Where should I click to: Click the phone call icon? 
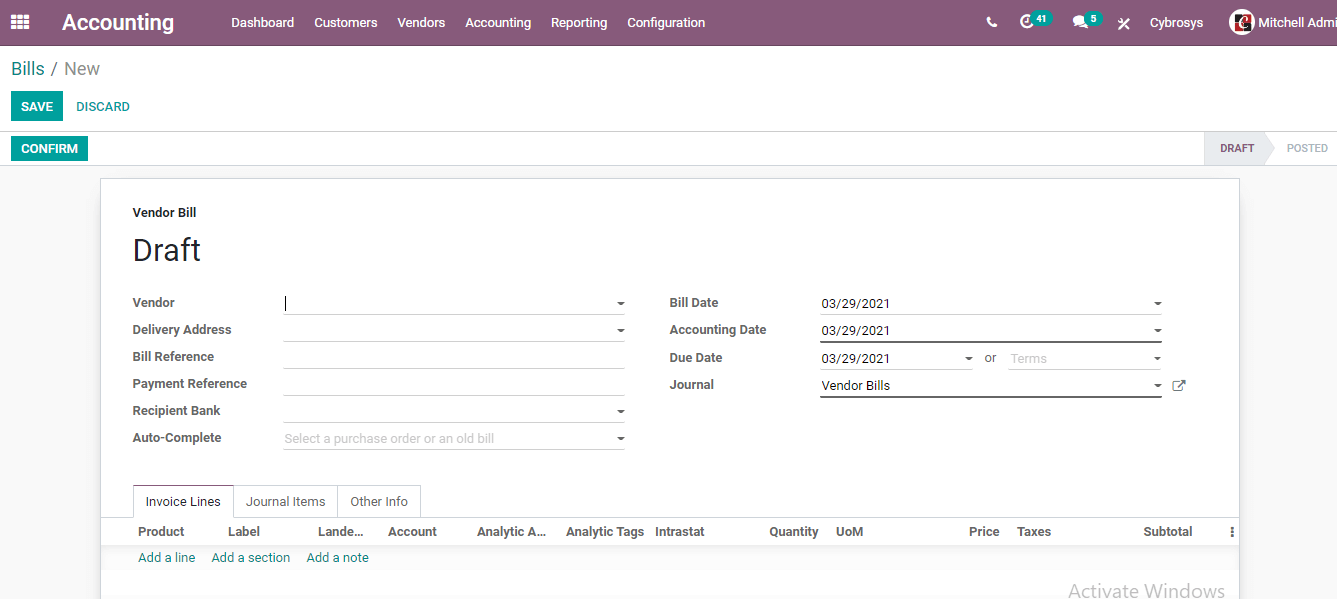coord(991,22)
